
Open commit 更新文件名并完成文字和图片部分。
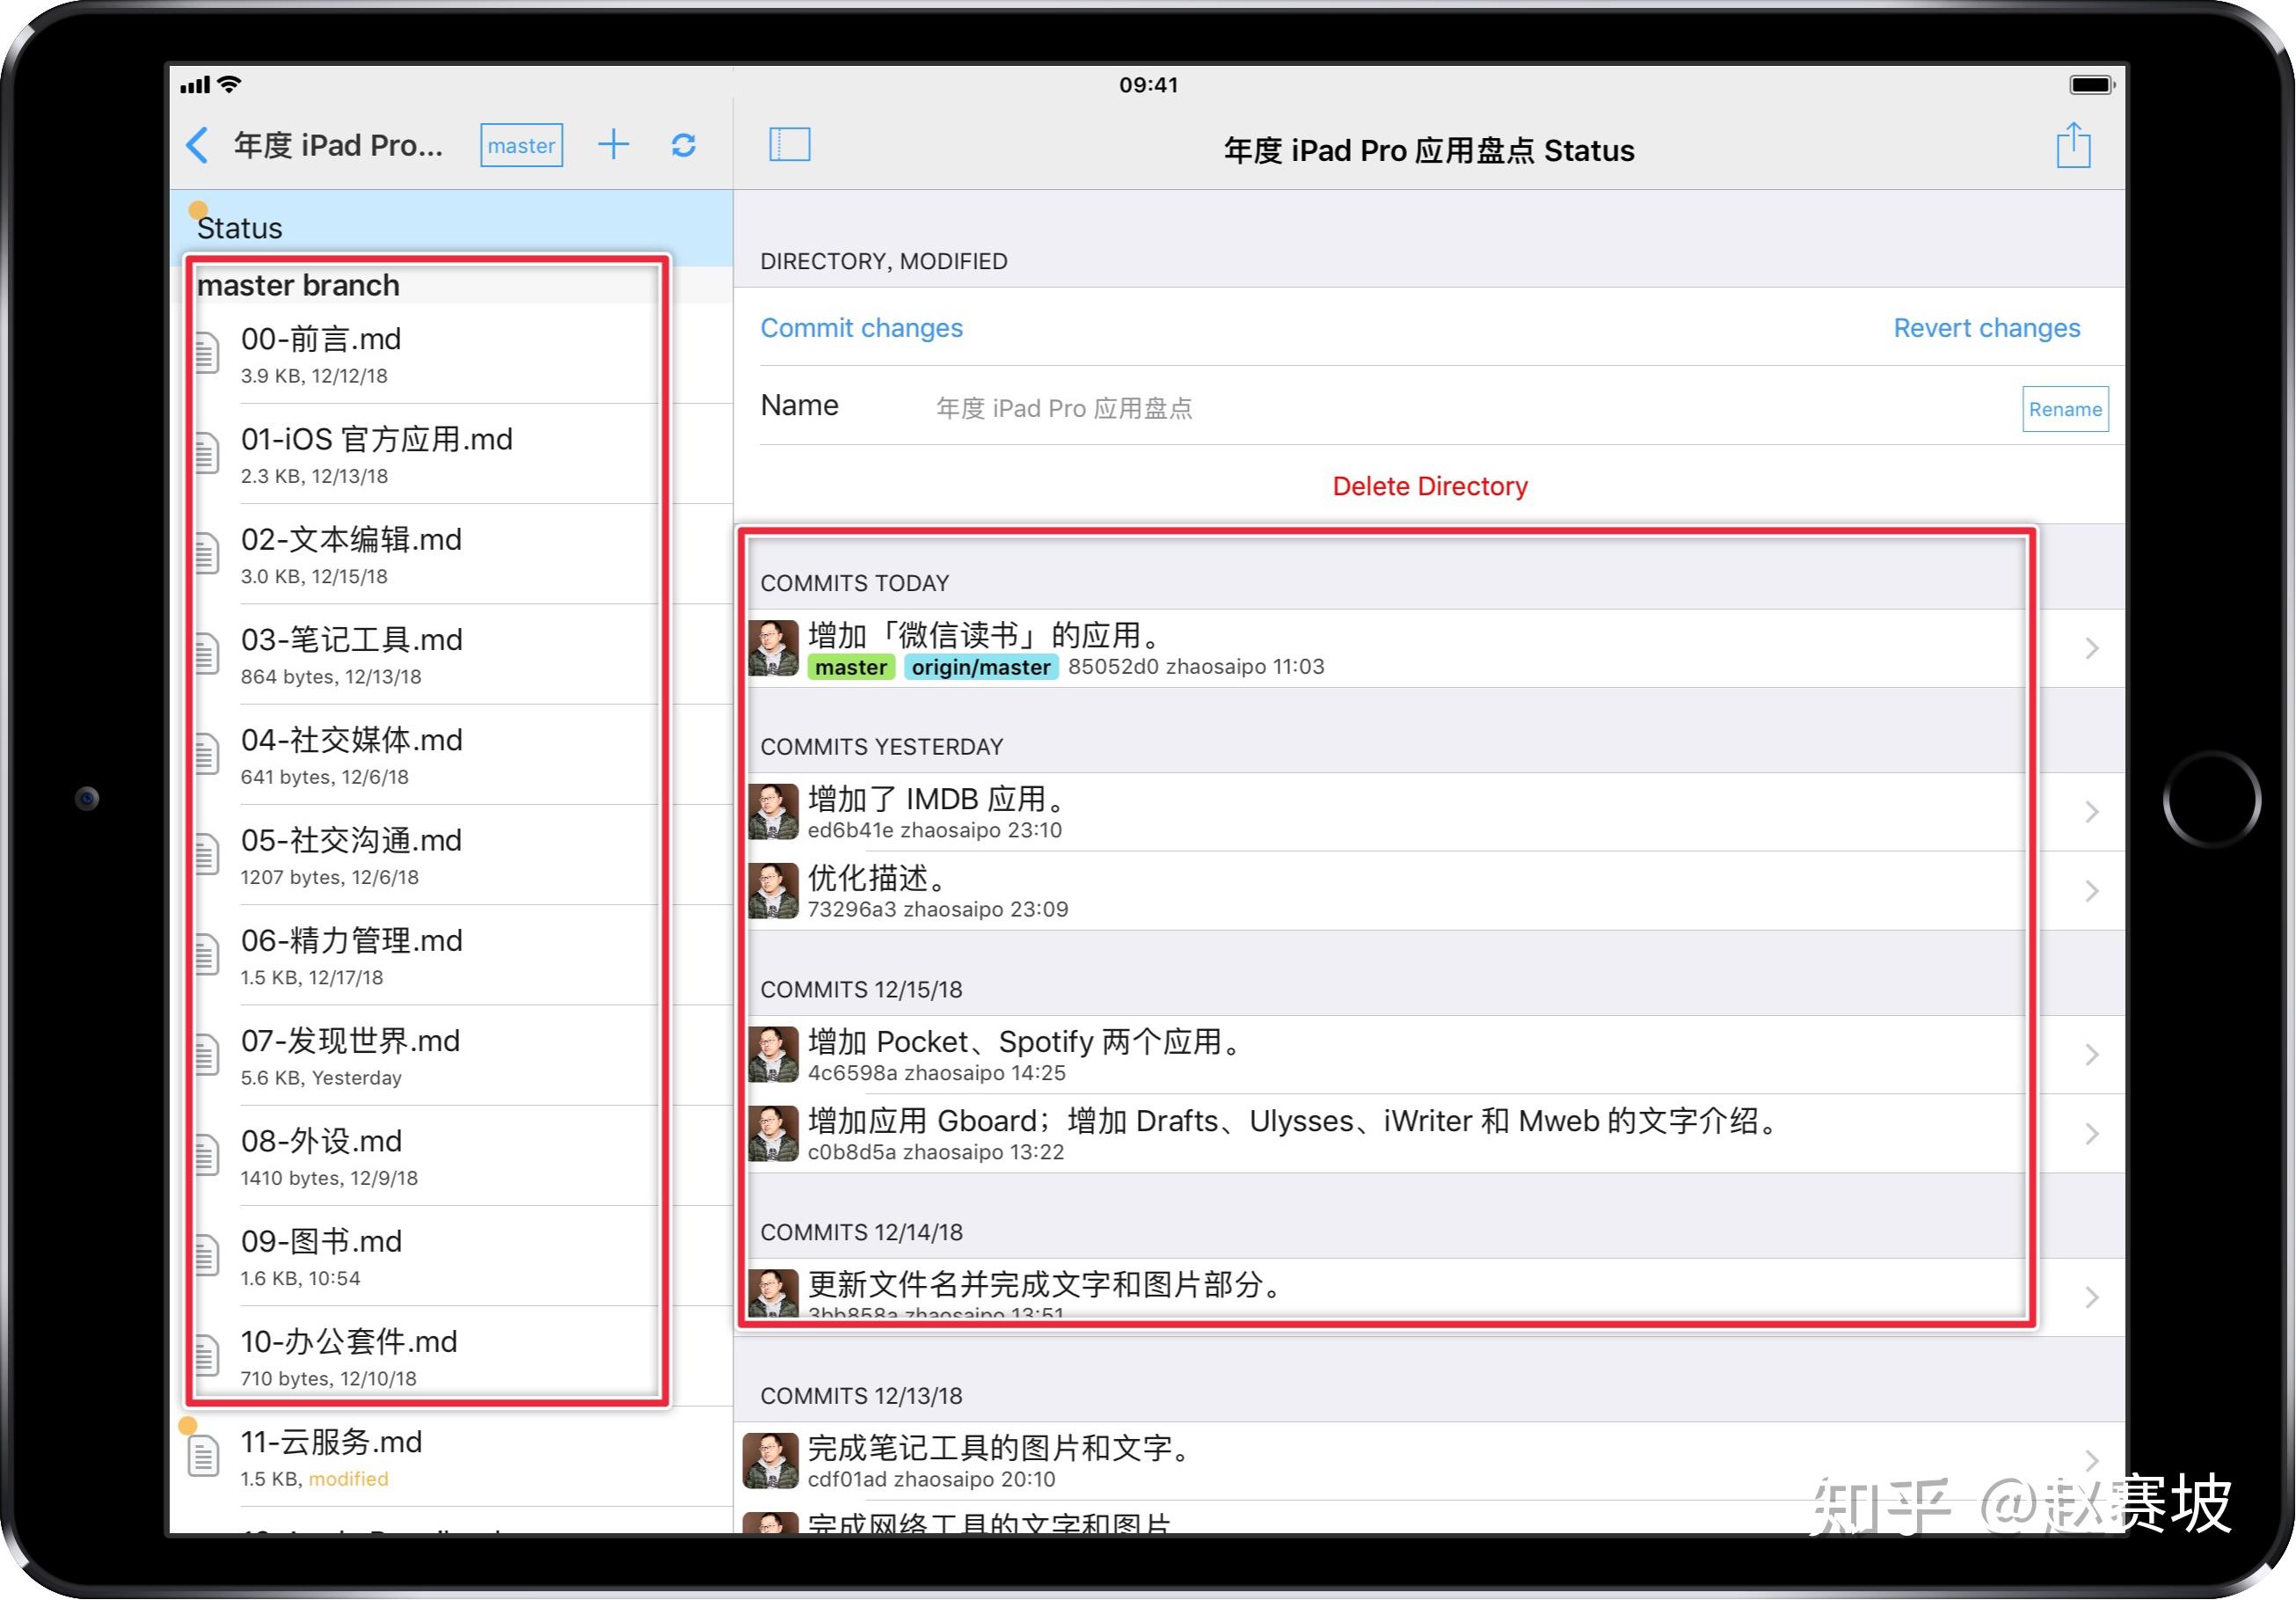point(1429,1298)
